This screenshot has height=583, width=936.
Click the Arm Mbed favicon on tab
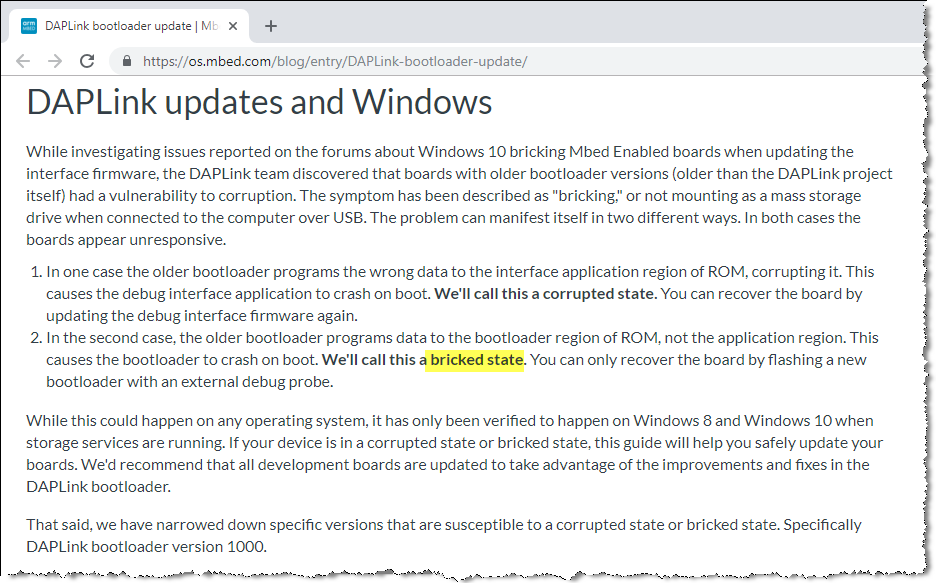[x=28, y=26]
